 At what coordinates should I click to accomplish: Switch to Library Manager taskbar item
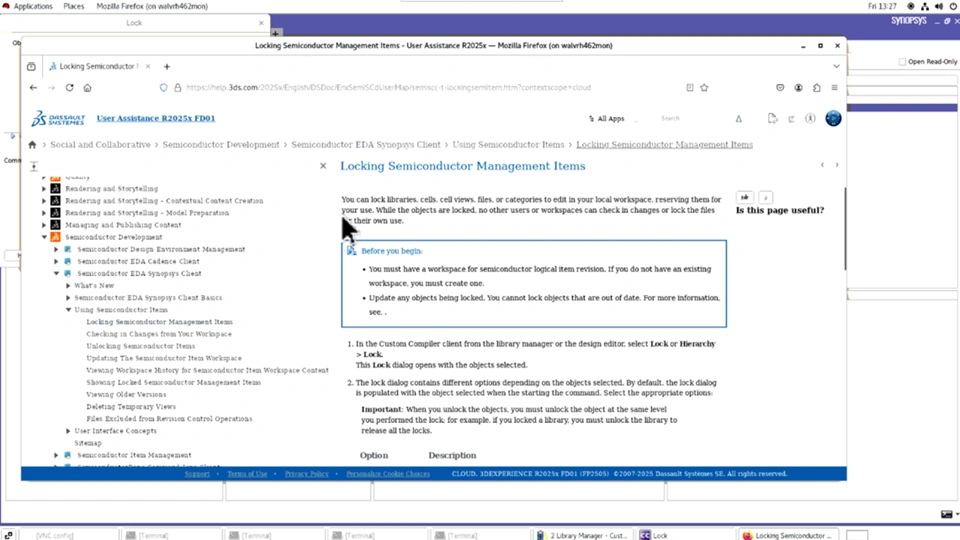point(583,535)
